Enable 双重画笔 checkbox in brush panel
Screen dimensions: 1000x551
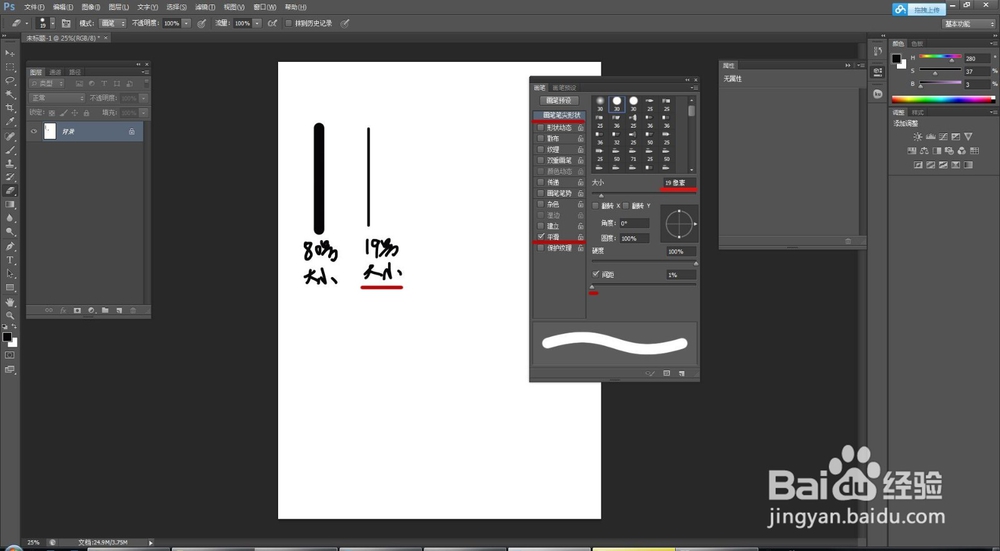click(541, 160)
